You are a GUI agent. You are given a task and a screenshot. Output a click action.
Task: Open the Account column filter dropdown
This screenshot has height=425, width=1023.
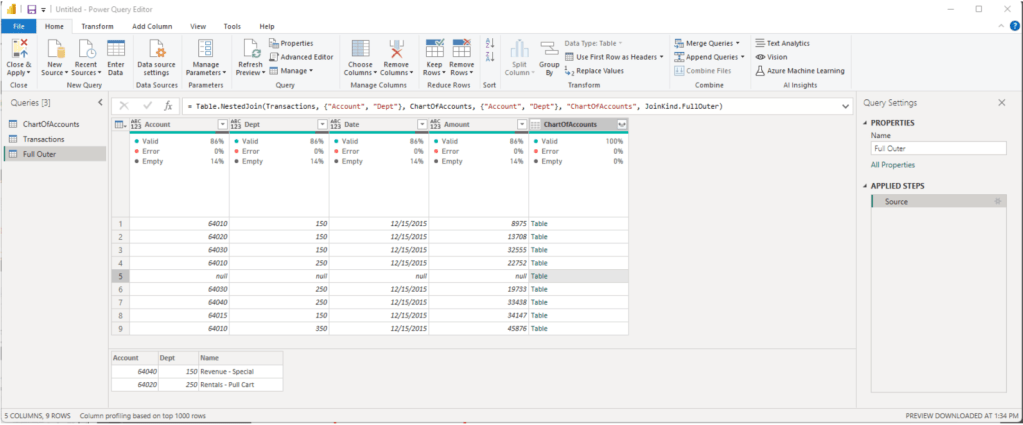(222, 124)
